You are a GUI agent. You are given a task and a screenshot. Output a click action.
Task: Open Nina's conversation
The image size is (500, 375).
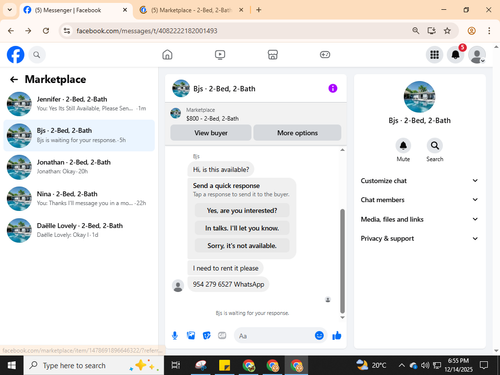(79, 199)
